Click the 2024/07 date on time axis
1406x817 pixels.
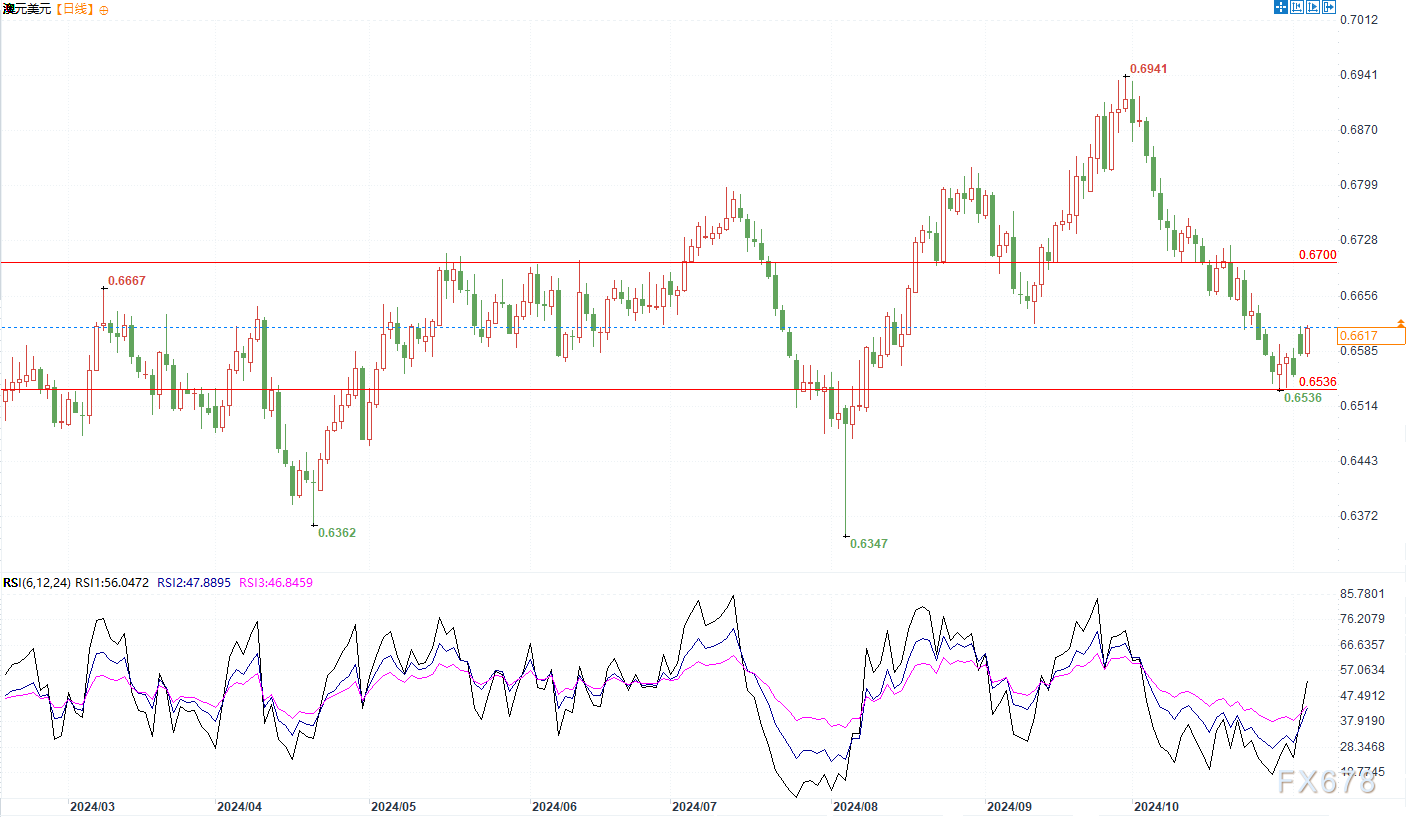coord(693,806)
